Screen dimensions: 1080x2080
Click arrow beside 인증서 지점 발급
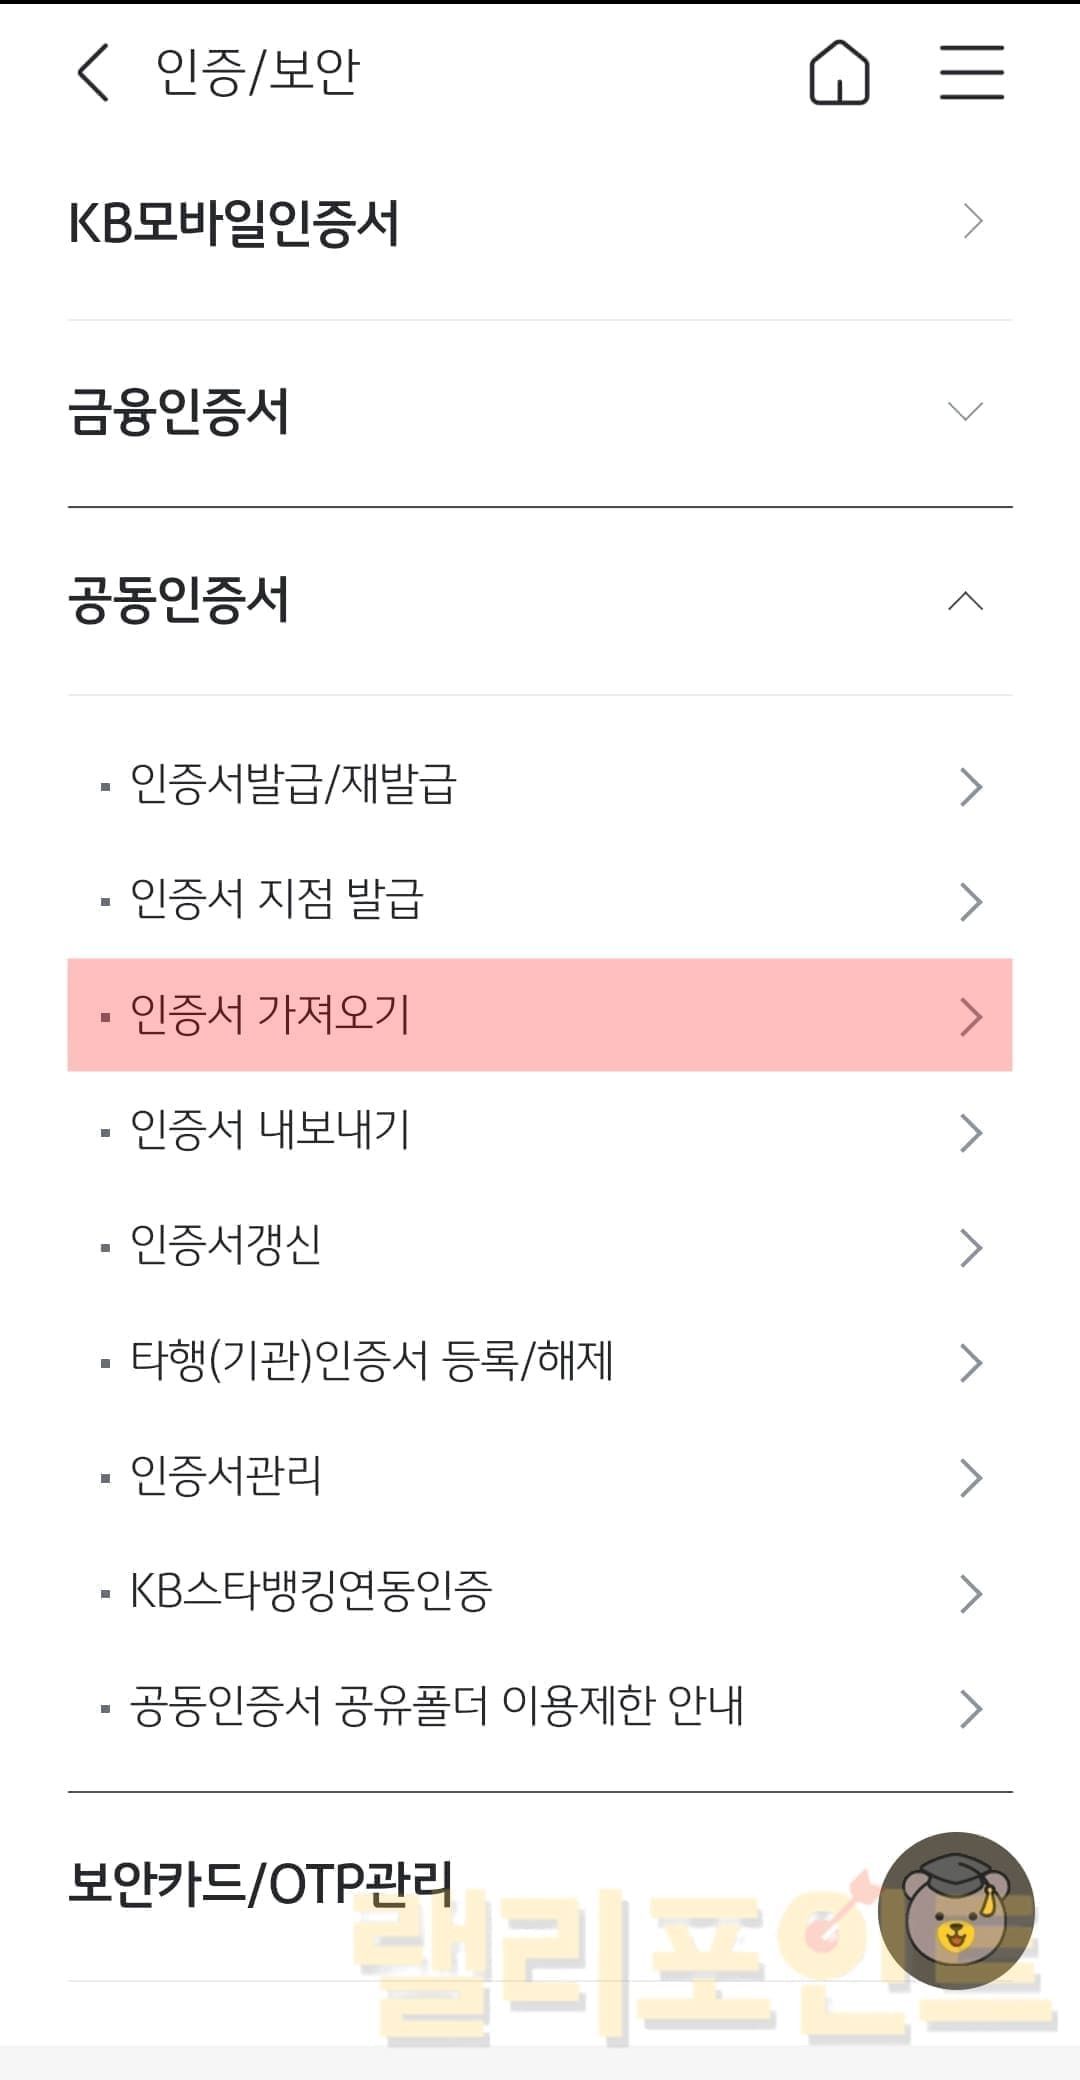970,902
